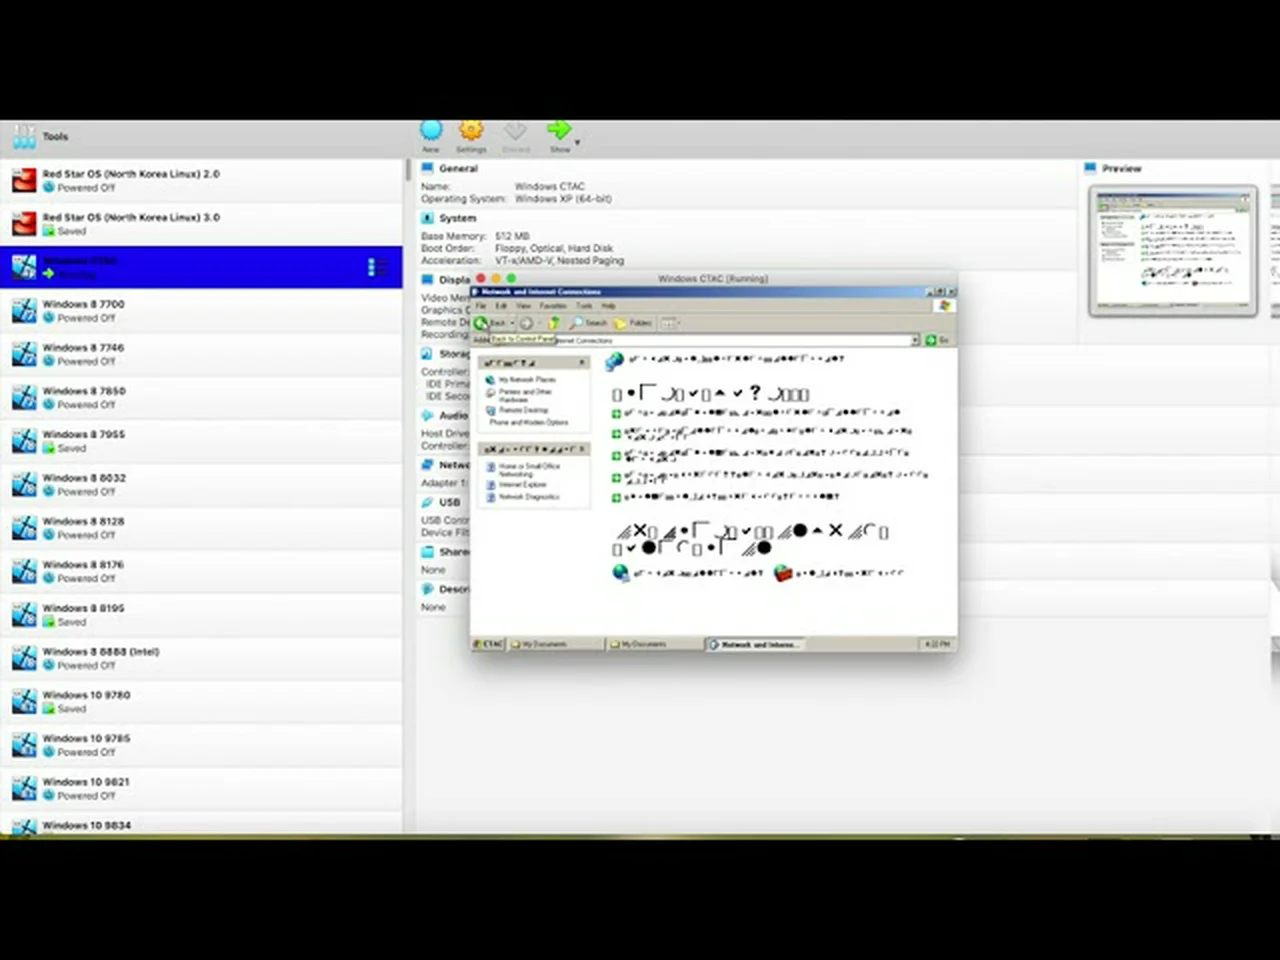Open the Tools section icon in sidebar
The image size is (1280, 960).
click(x=24, y=136)
